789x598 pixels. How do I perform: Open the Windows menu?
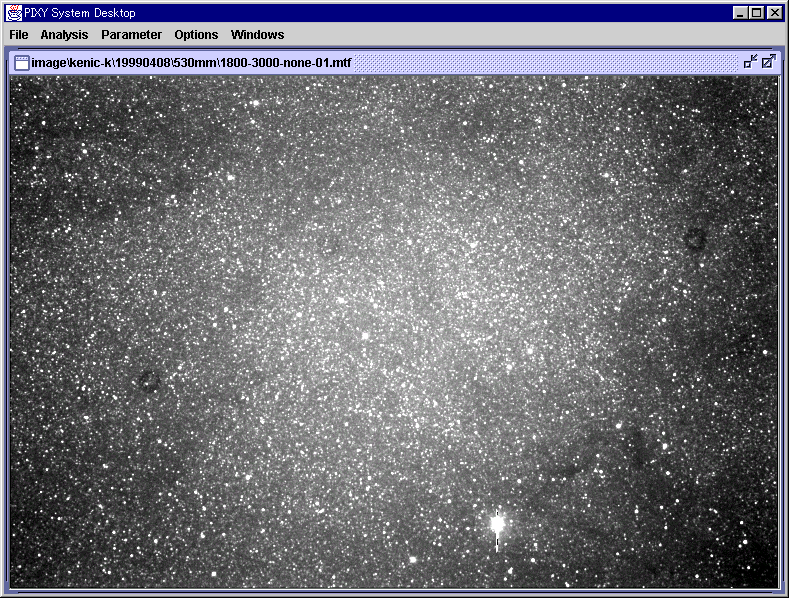point(258,35)
